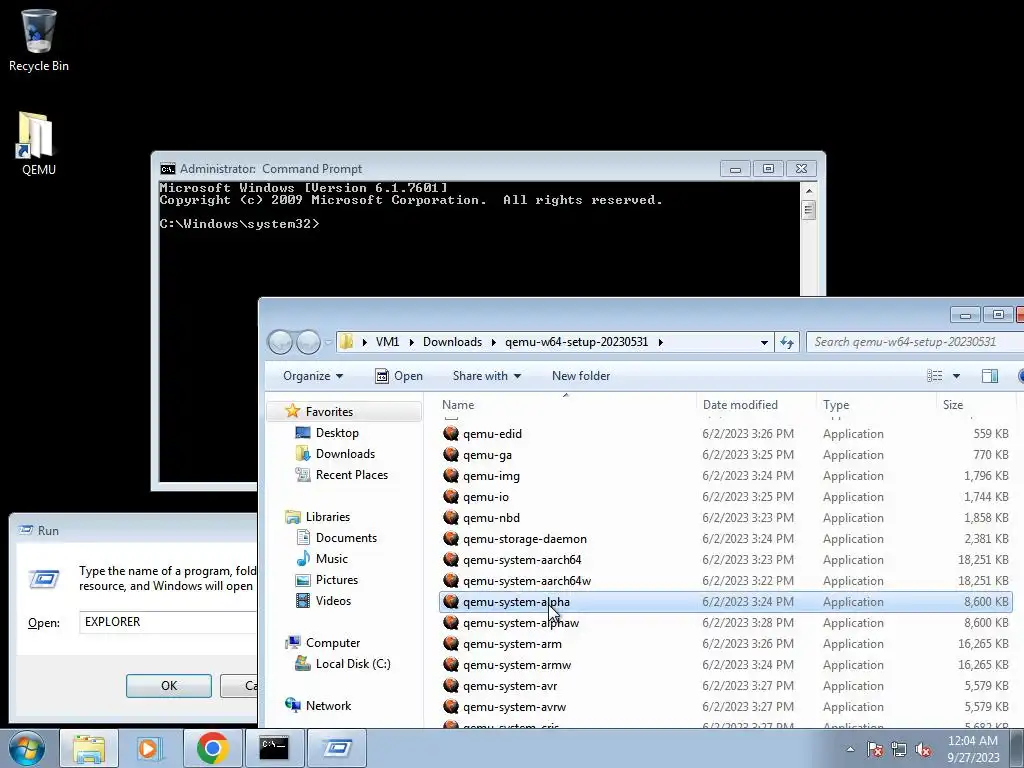Focus the Search qemu-w64-setup-20230531 box
This screenshot has width=1024, height=768.
point(914,342)
